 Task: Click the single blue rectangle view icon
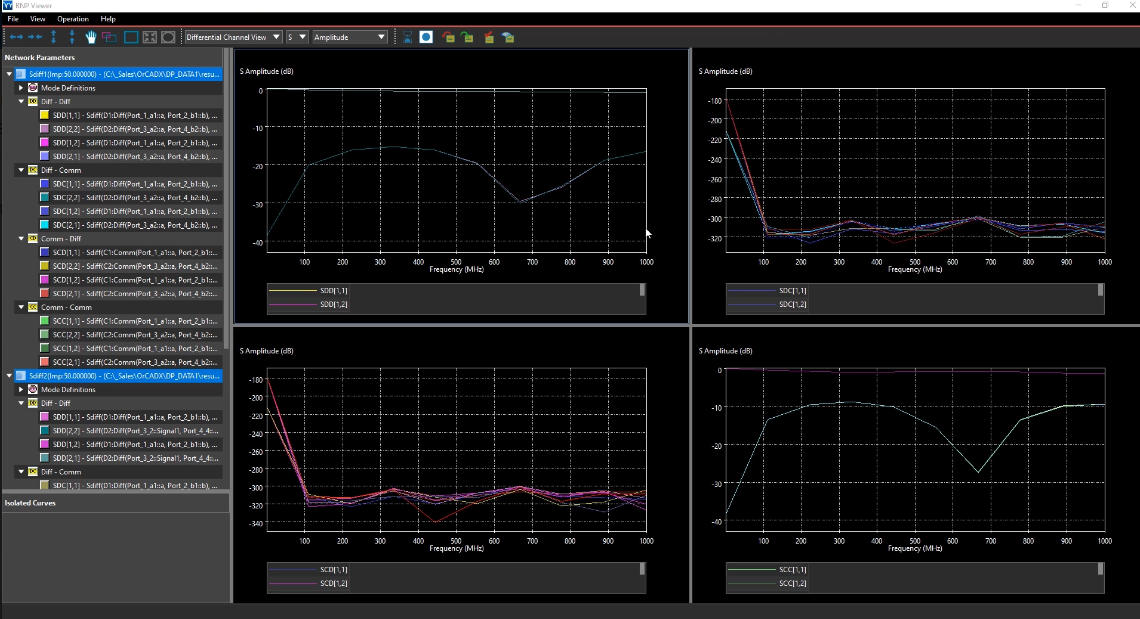[x=130, y=37]
